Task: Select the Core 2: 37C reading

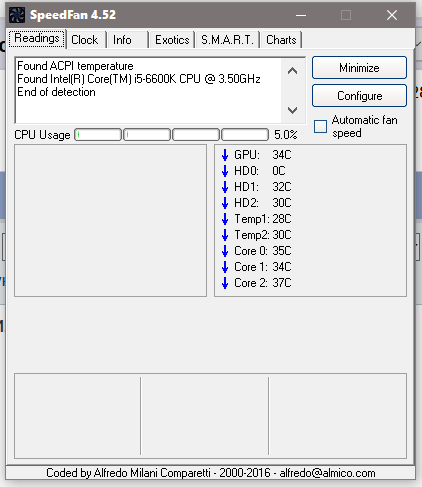Action: [263, 283]
